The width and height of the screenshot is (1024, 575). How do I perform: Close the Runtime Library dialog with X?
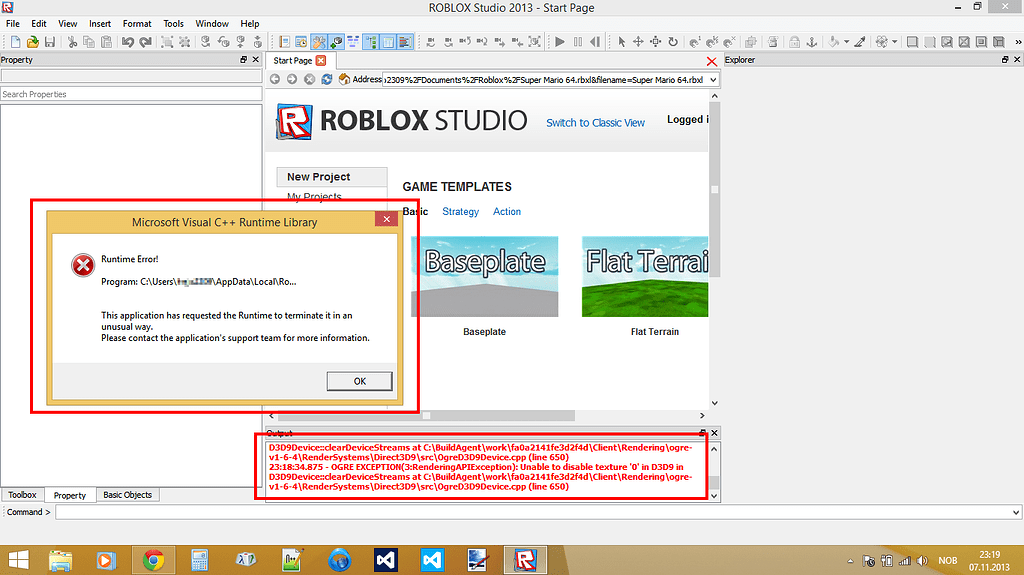click(387, 219)
